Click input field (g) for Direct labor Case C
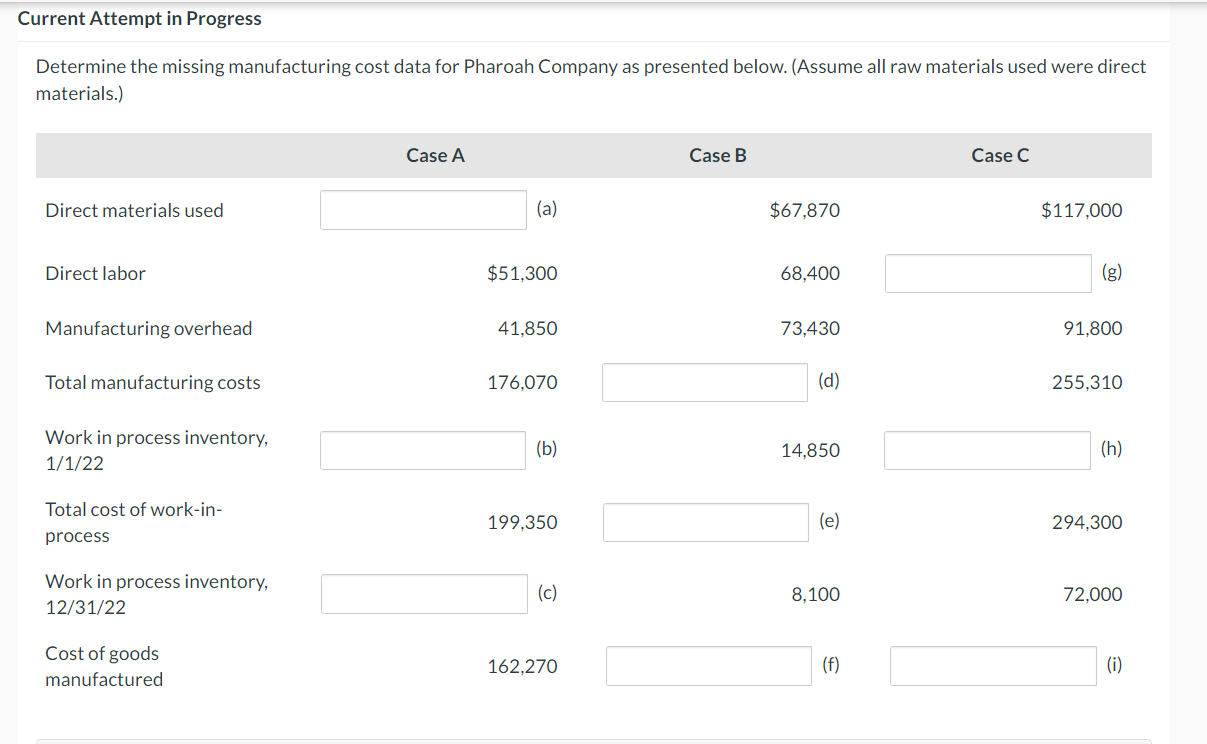 (987, 273)
